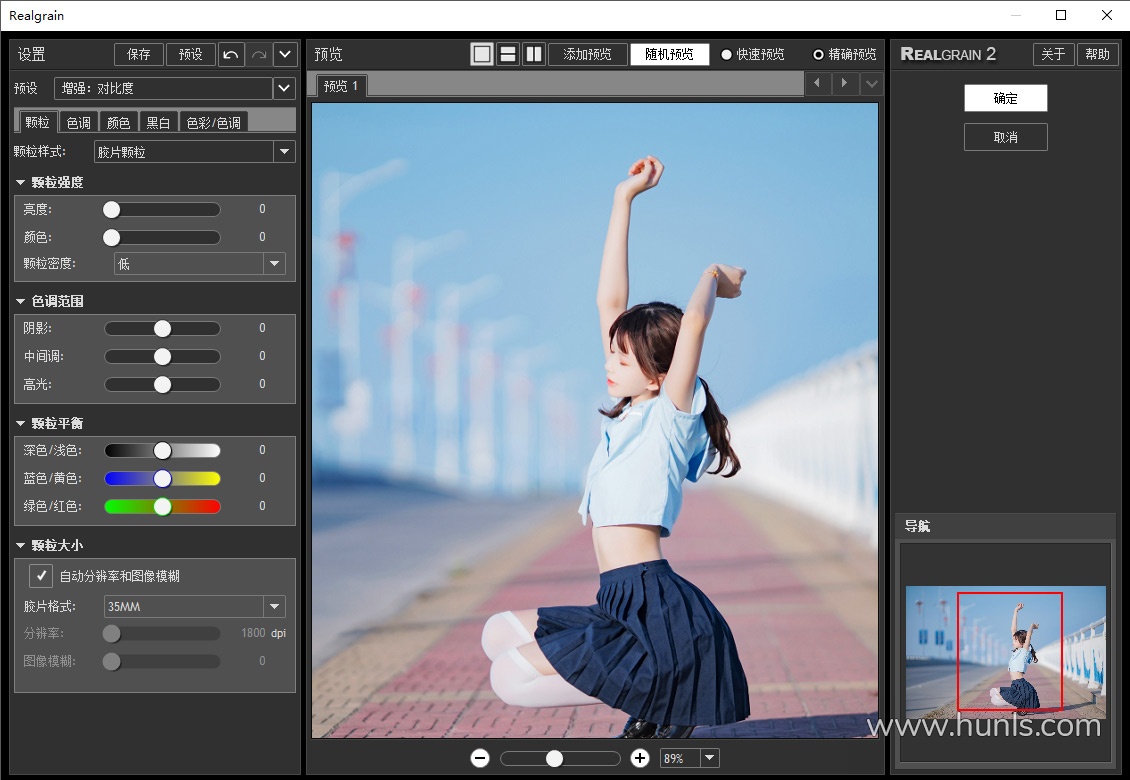Click the 蓝色/黄色 balance slider handle
The width and height of the screenshot is (1130, 780).
tap(163, 479)
